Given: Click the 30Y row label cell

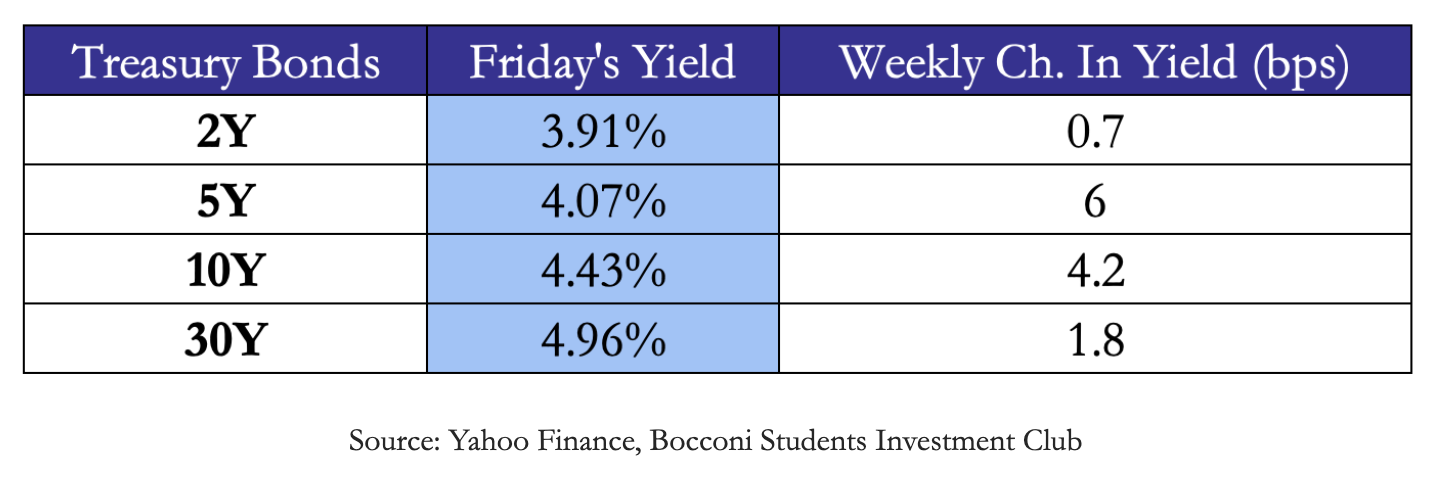Looking at the screenshot, I should coord(226,340).
